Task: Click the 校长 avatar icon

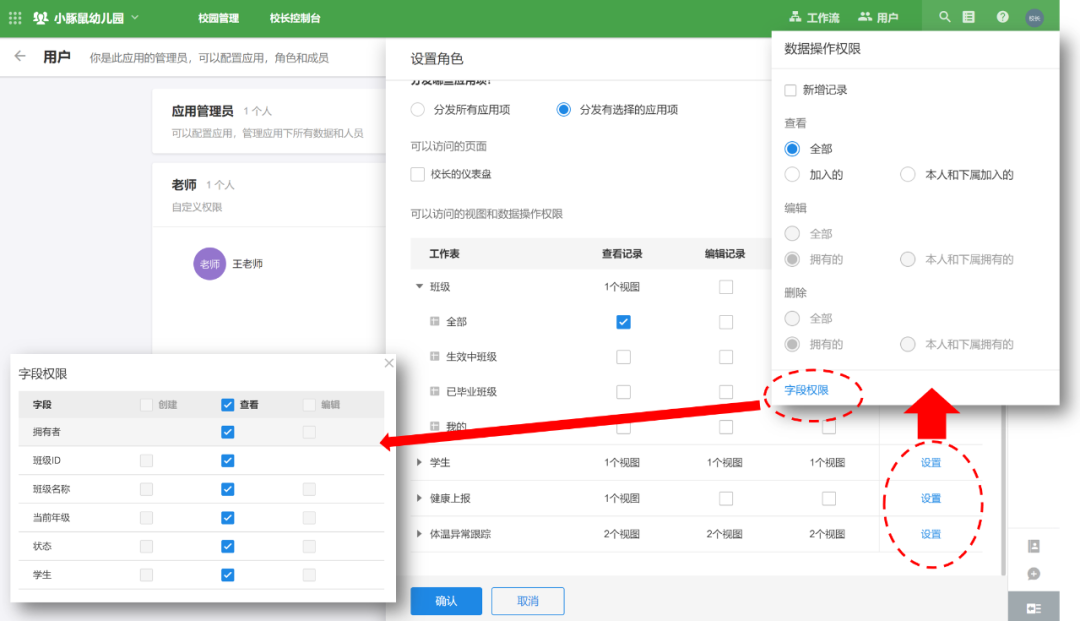Action: [1035, 17]
